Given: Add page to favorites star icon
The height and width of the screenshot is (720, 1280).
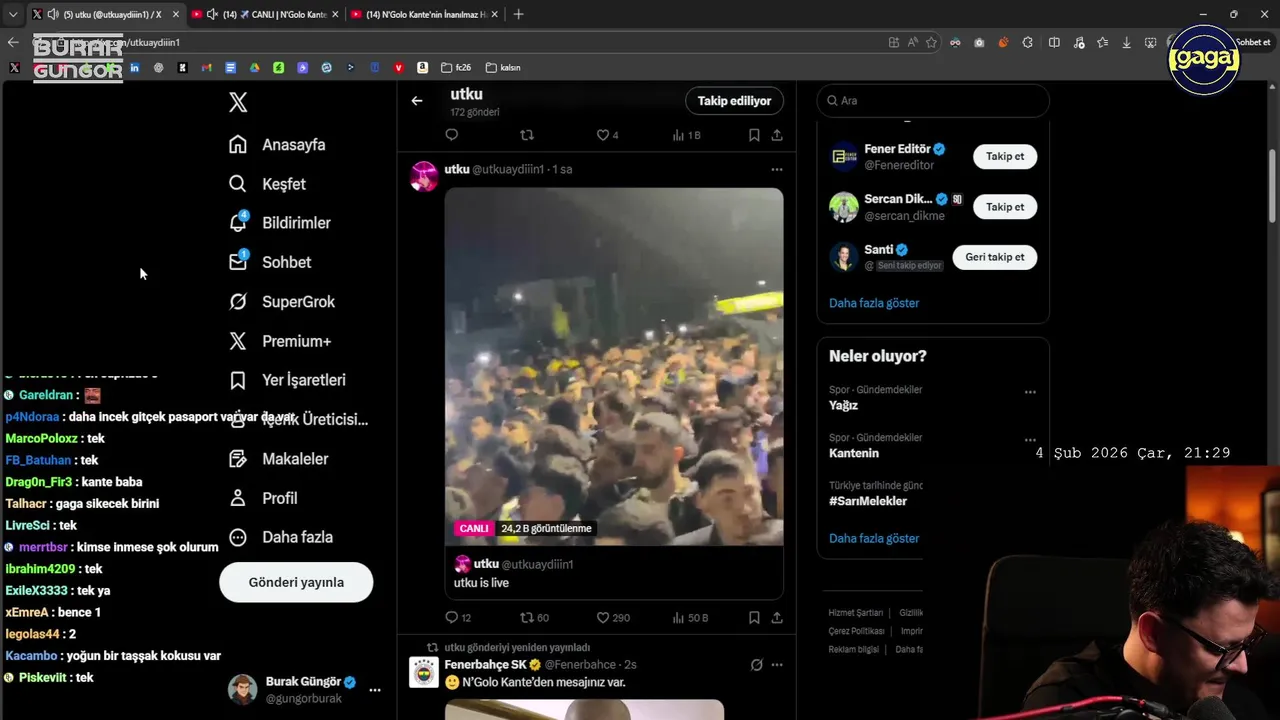Looking at the screenshot, I should pos(931,42).
